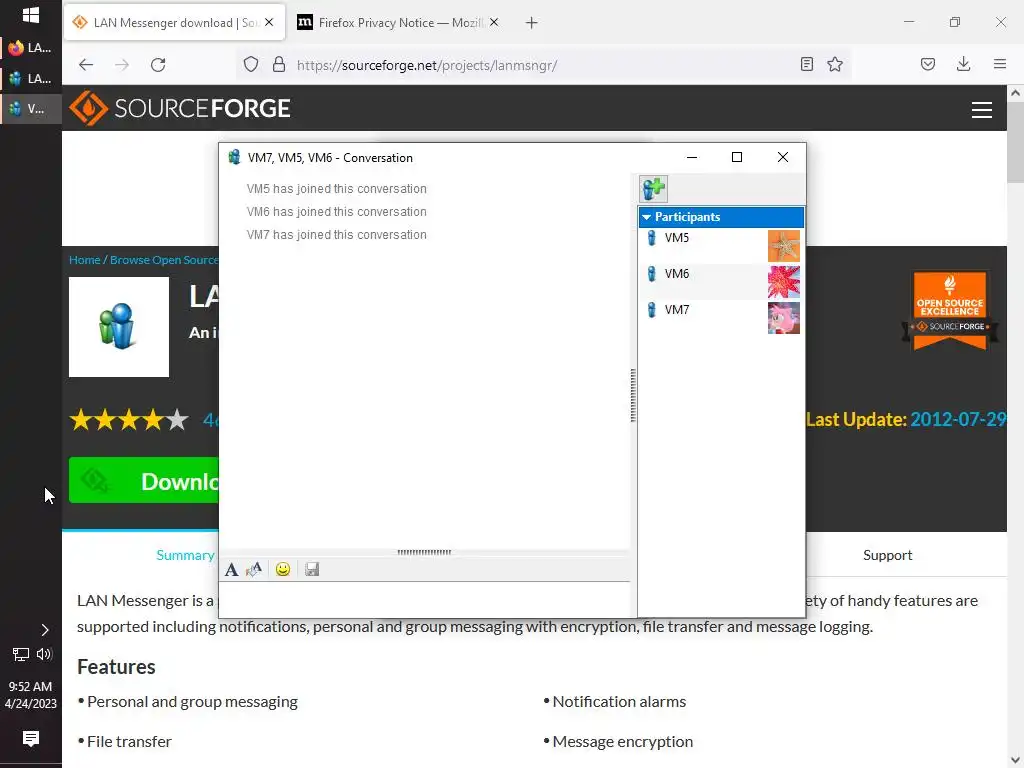1024x768 pixels.
Task: Open LAN Messenger main window taskbar item
Action: pyautogui.click(x=31, y=79)
